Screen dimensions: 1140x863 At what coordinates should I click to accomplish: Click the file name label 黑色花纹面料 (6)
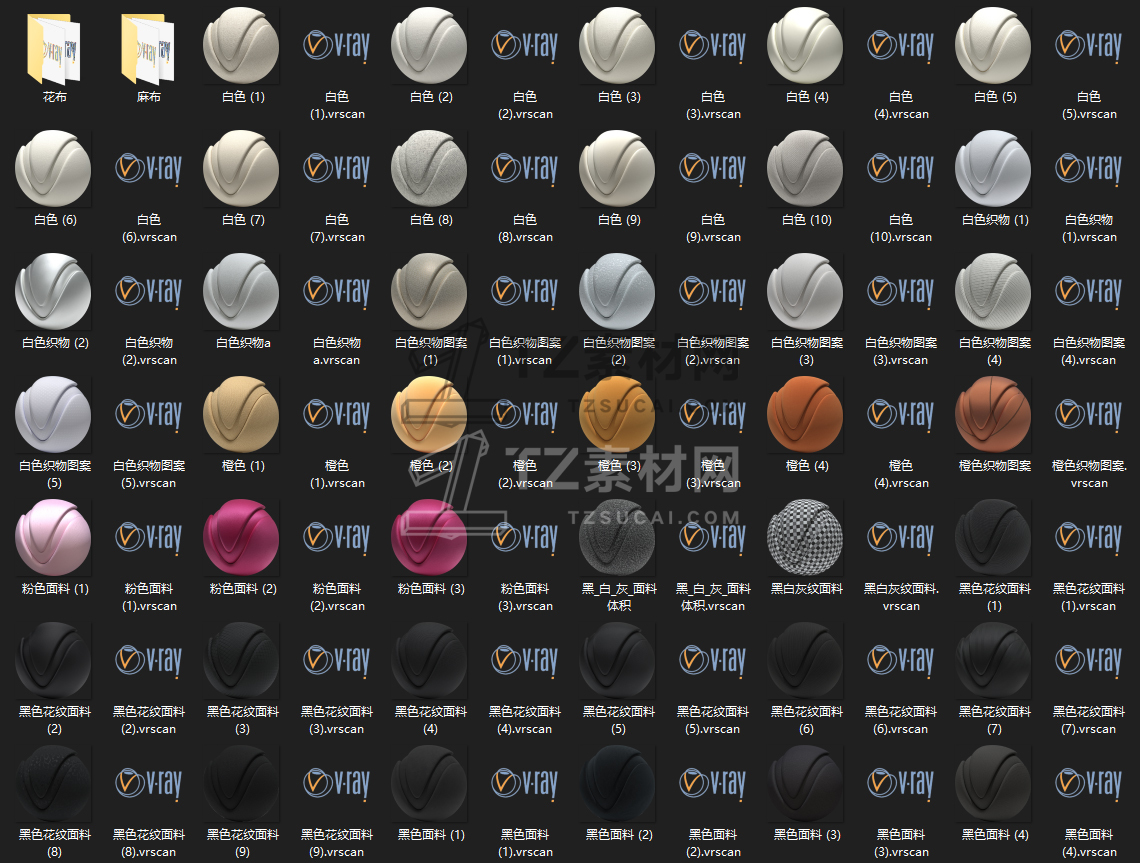coord(806,720)
